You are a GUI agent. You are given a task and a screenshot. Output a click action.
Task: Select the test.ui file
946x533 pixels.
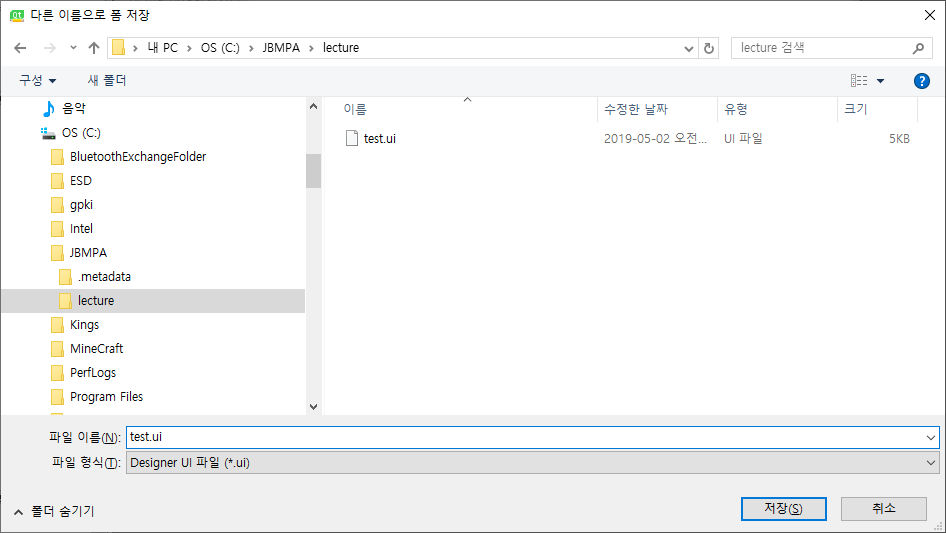coord(379,139)
